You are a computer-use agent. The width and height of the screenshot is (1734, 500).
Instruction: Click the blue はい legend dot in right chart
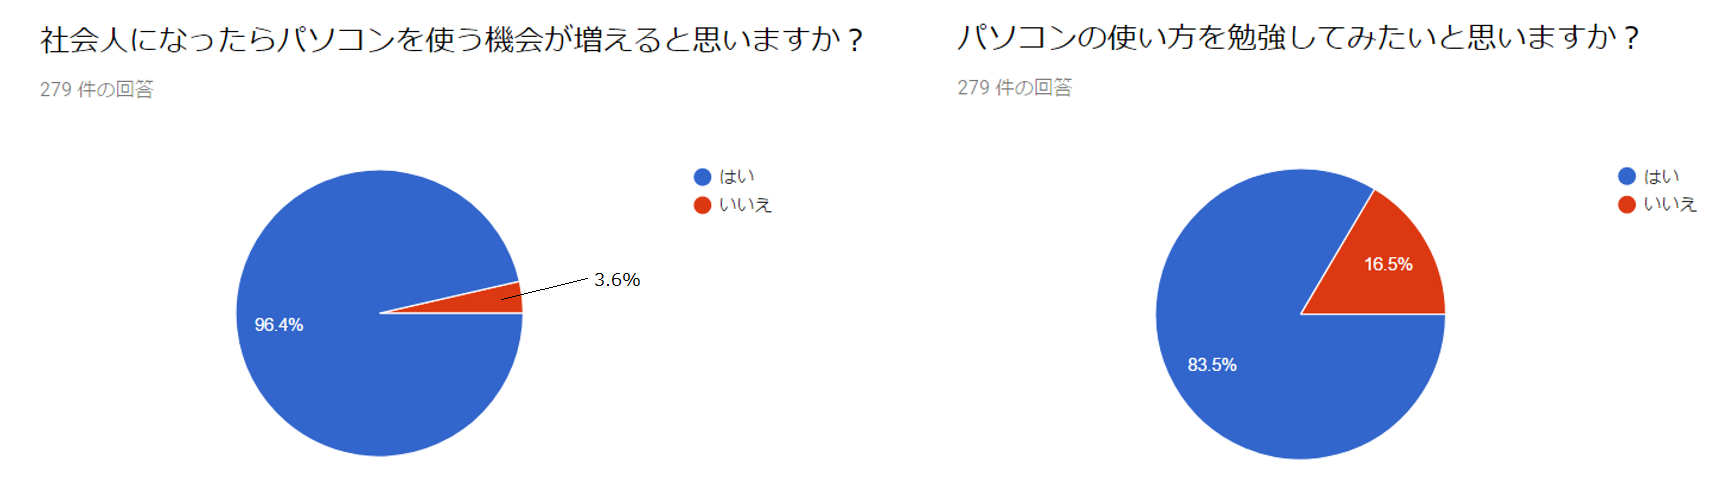pyautogui.click(x=1627, y=176)
